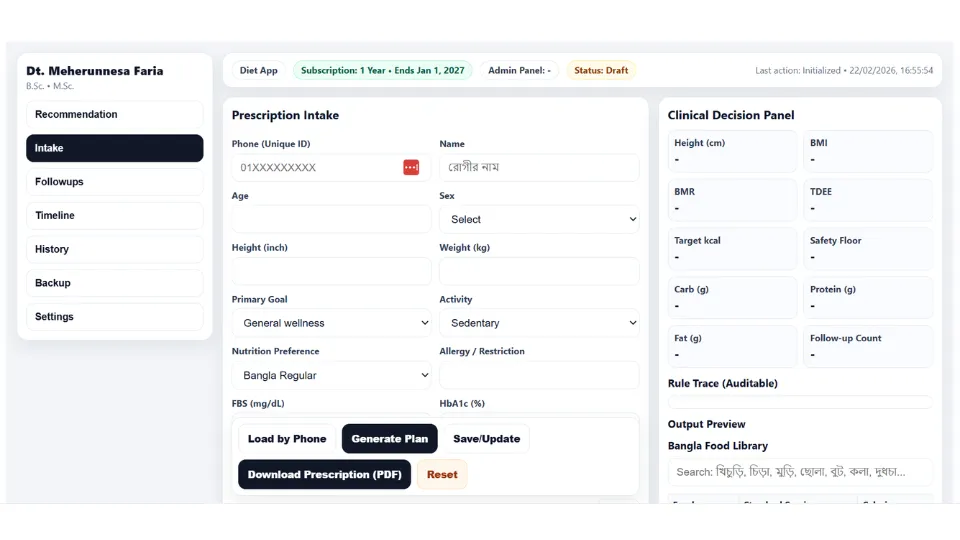Select Followups in the sidebar
The height and width of the screenshot is (540, 960).
[114, 182]
